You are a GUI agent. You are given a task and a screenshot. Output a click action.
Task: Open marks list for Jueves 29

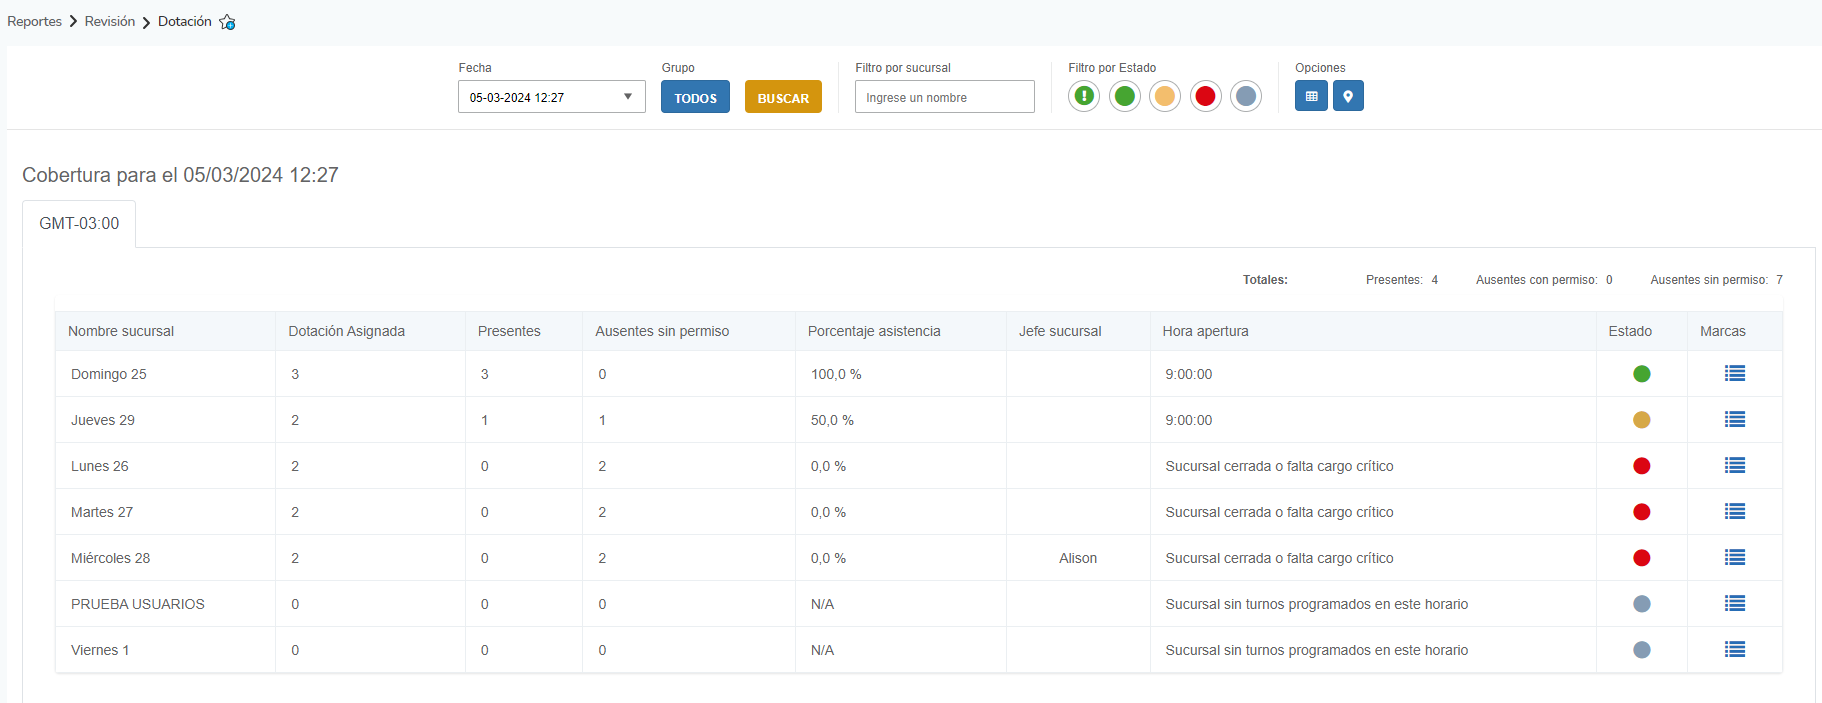coord(1734,420)
